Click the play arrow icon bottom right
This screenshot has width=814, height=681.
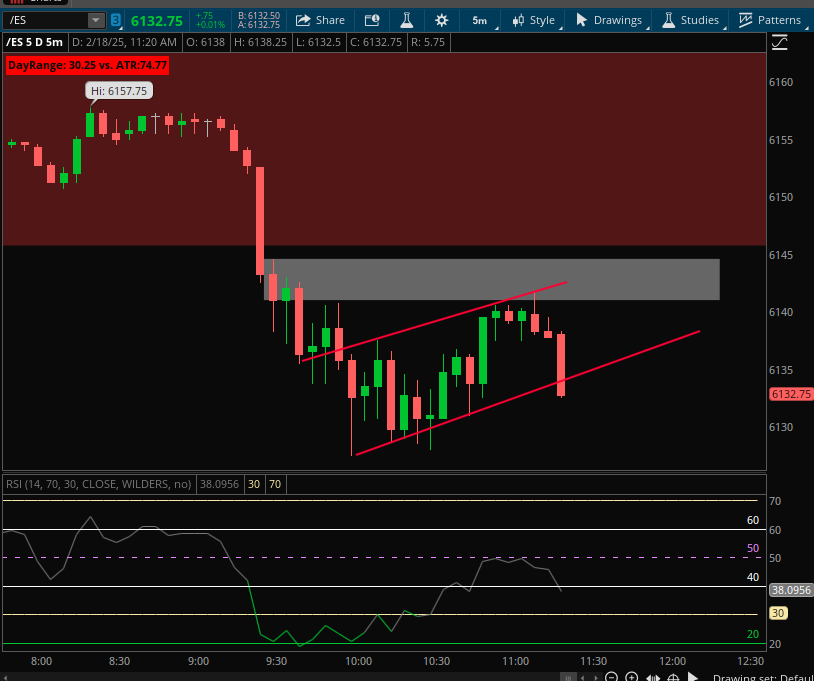pyautogui.click(x=693, y=677)
